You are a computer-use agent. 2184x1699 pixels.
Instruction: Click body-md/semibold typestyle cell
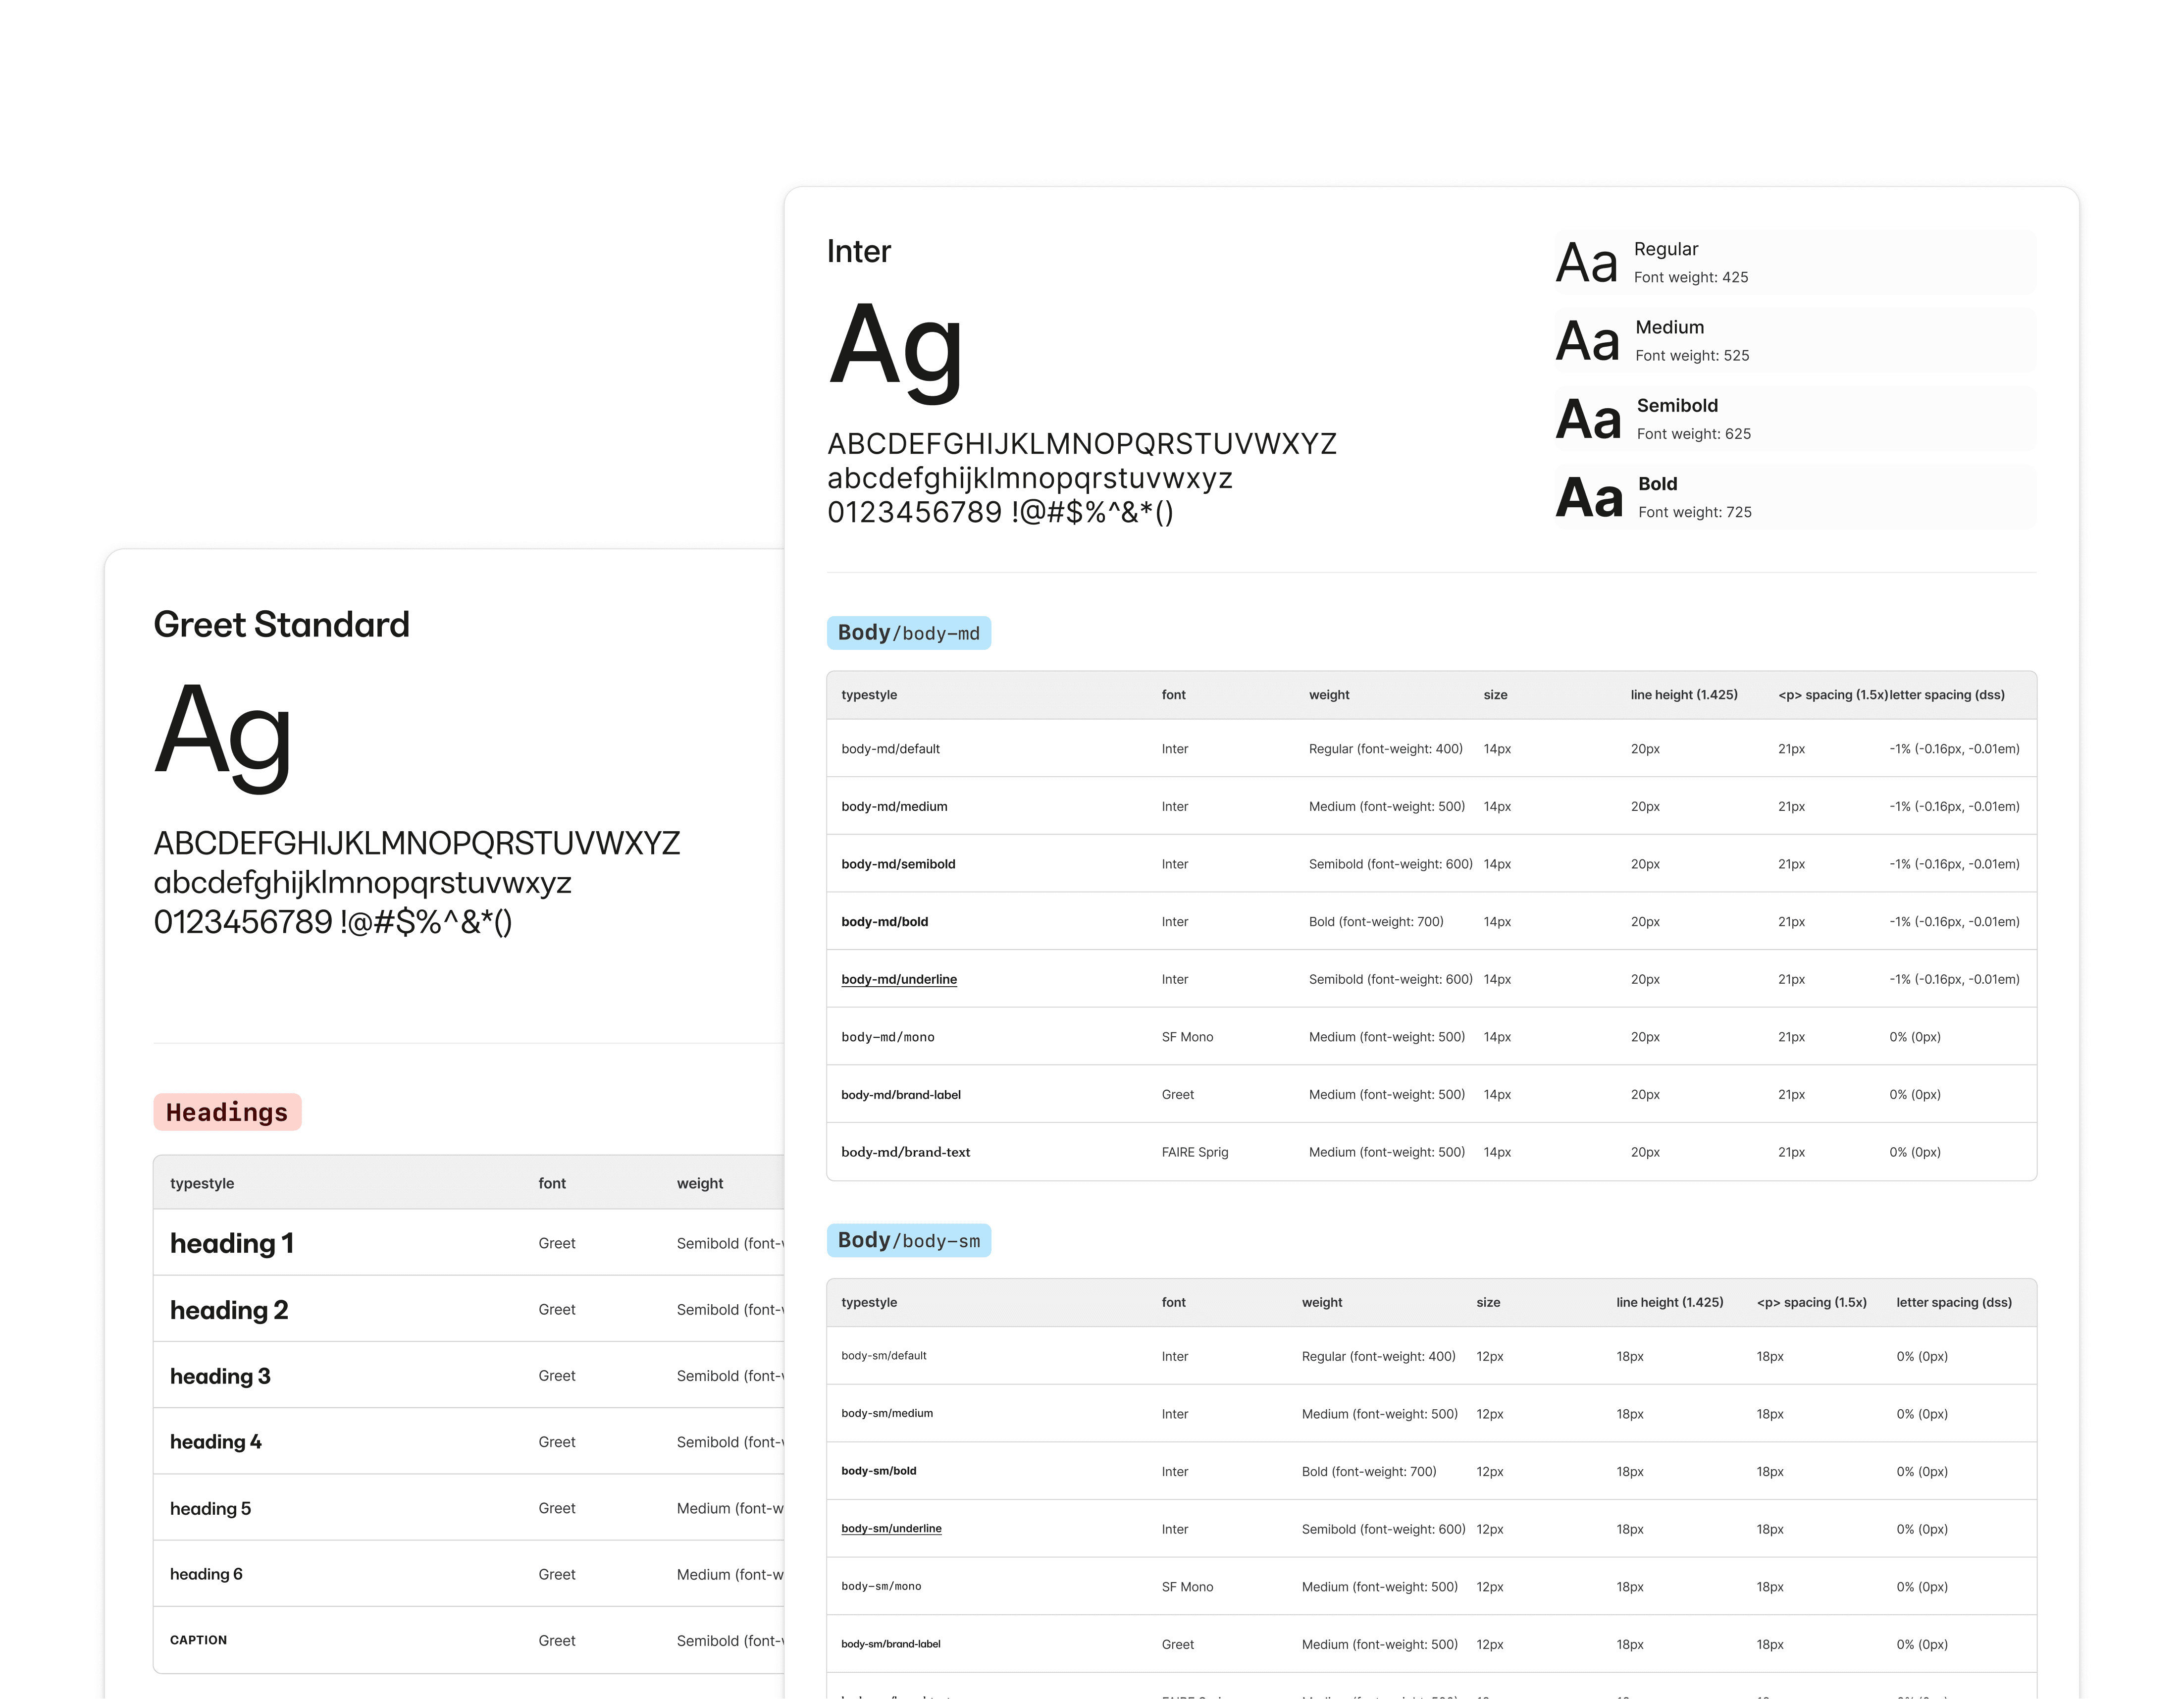click(898, 864)
